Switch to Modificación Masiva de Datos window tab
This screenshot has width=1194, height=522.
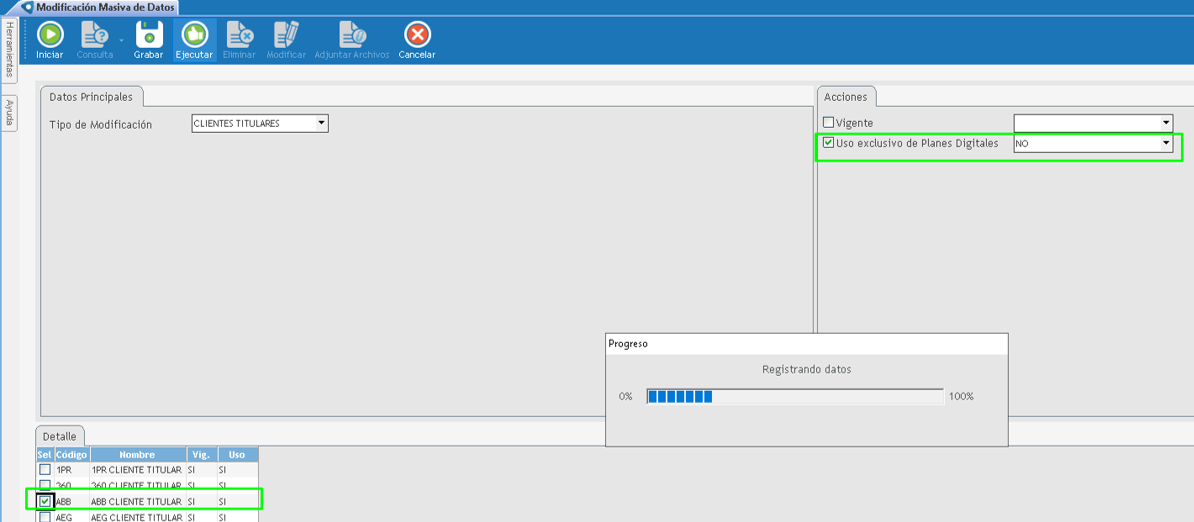[99, 8]
